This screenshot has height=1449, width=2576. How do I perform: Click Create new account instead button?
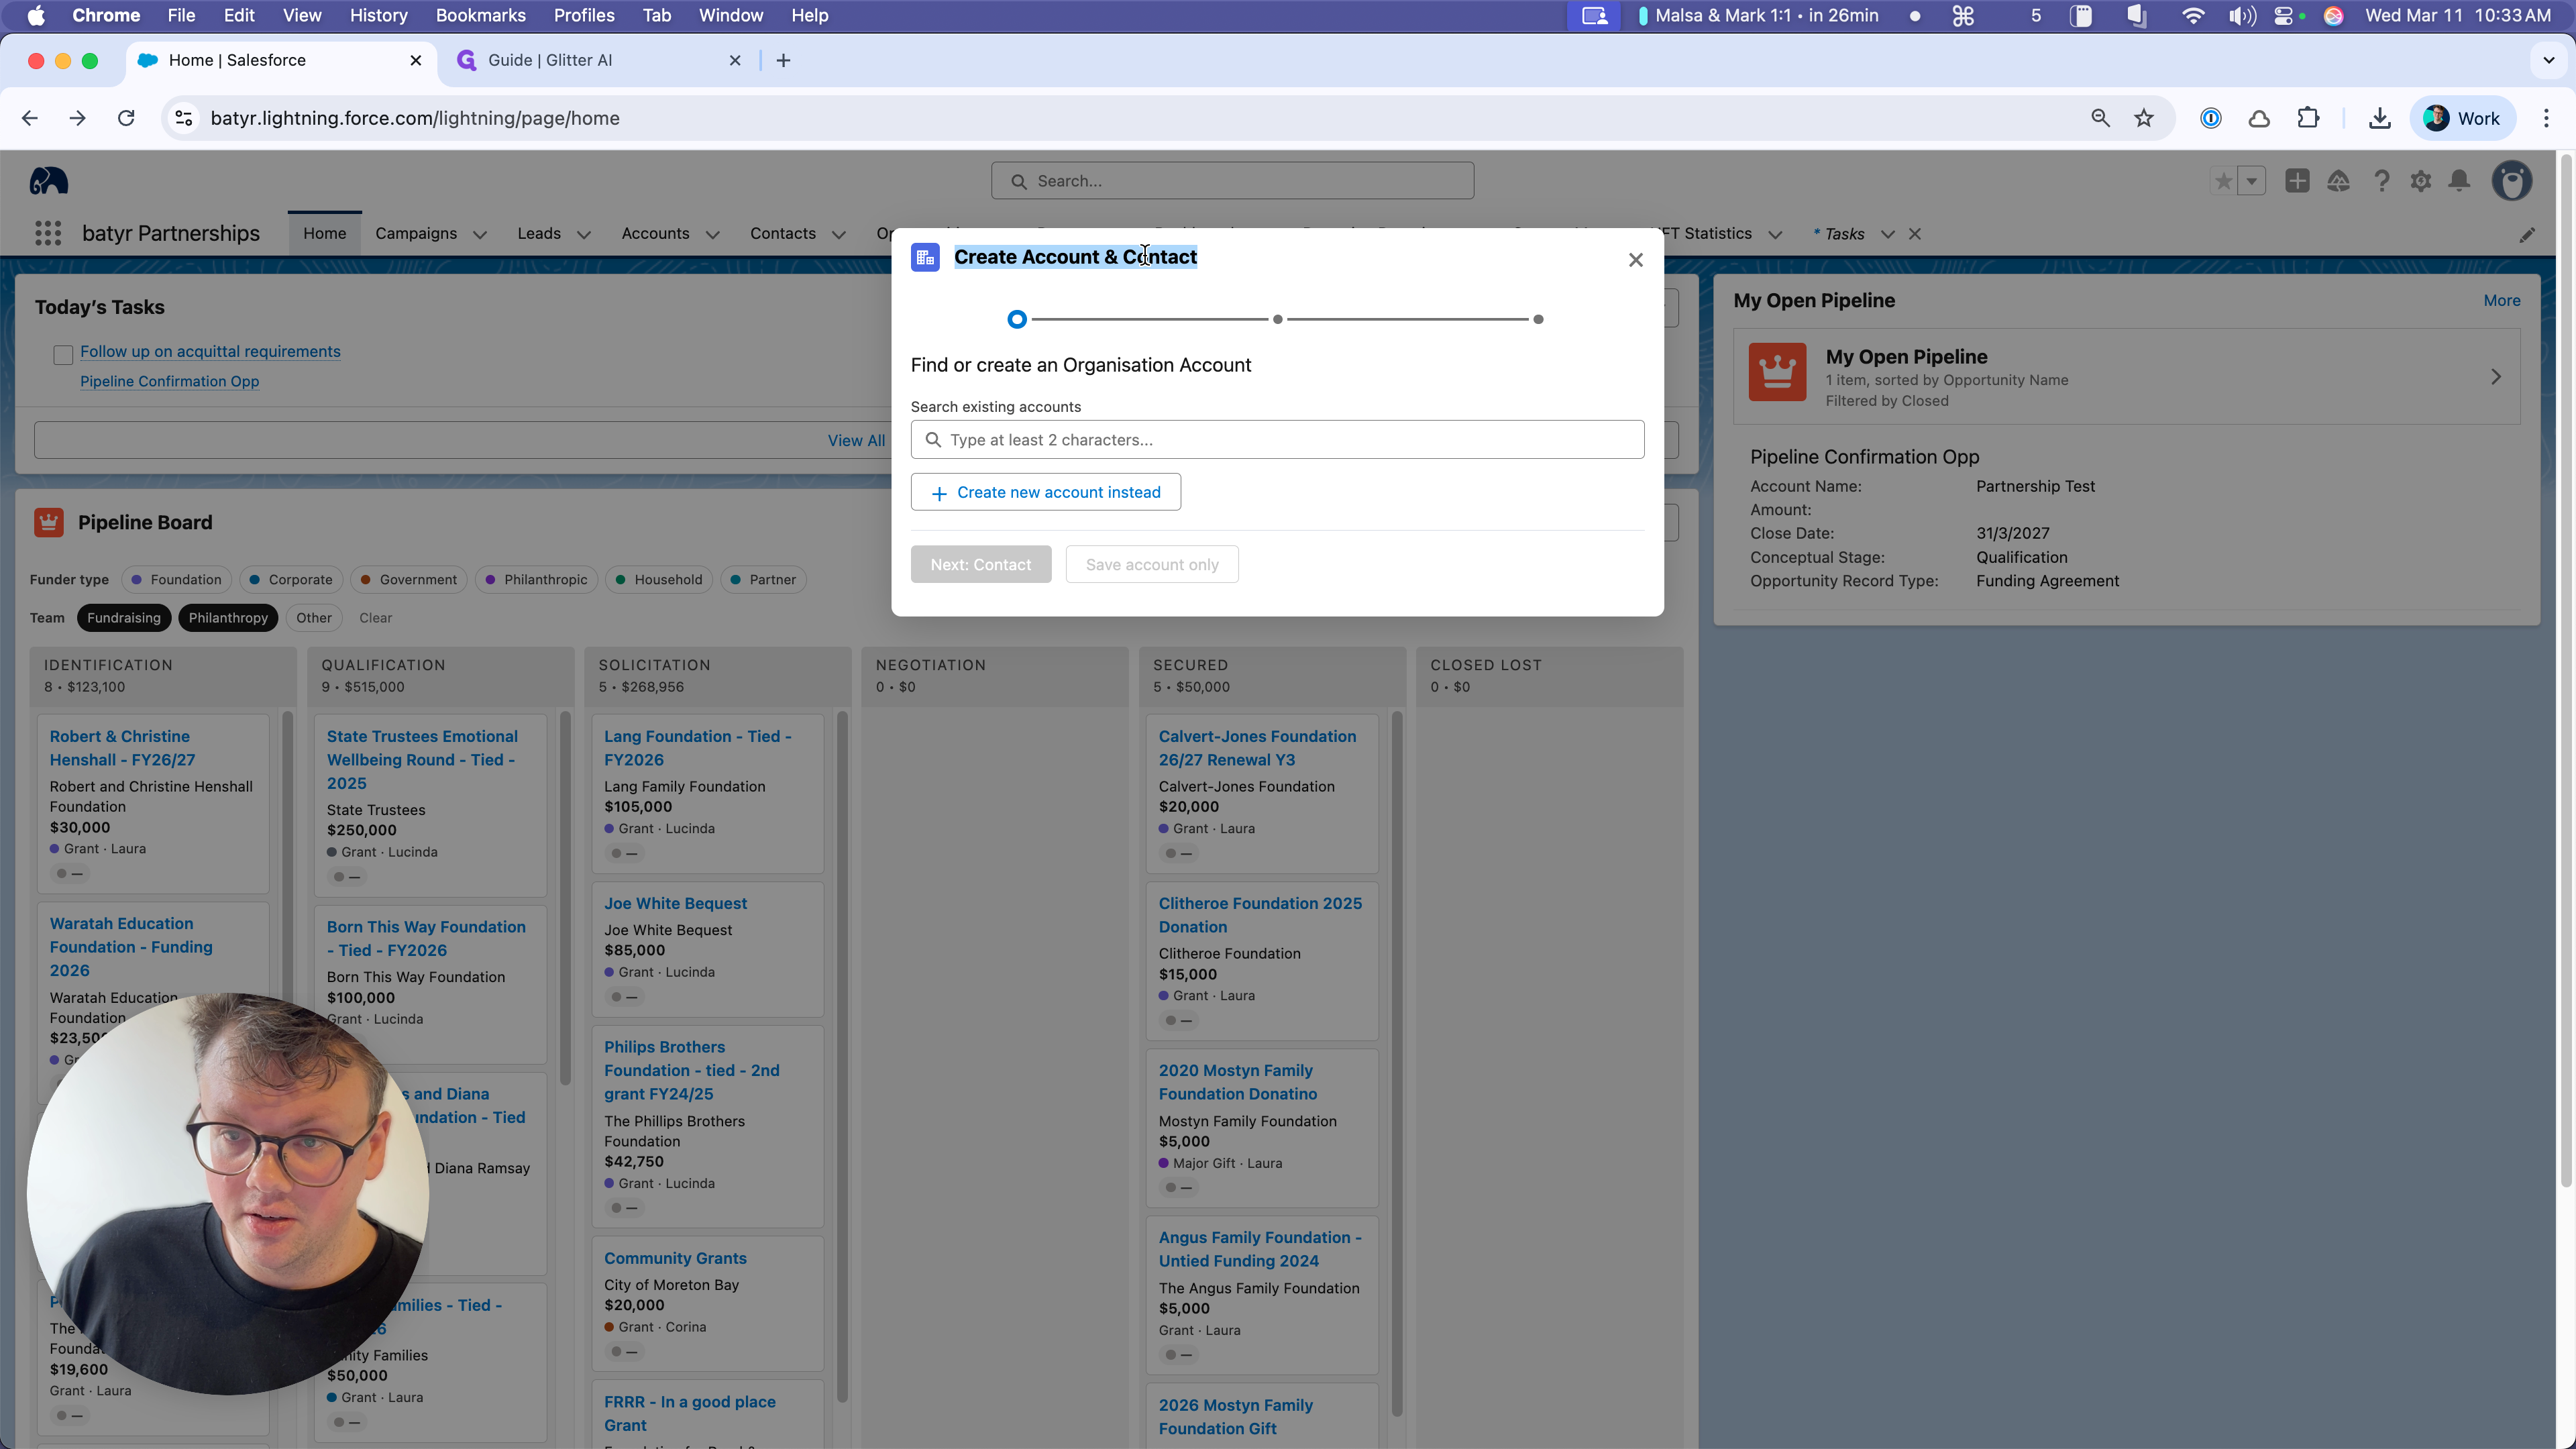coord(1045,492)
